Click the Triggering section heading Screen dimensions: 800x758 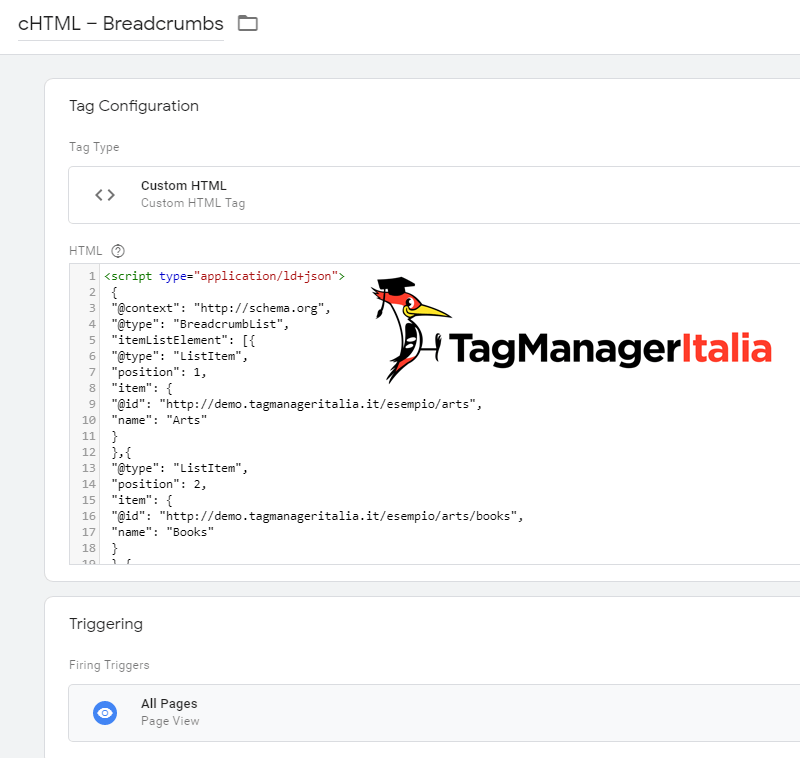pos(106,624)
